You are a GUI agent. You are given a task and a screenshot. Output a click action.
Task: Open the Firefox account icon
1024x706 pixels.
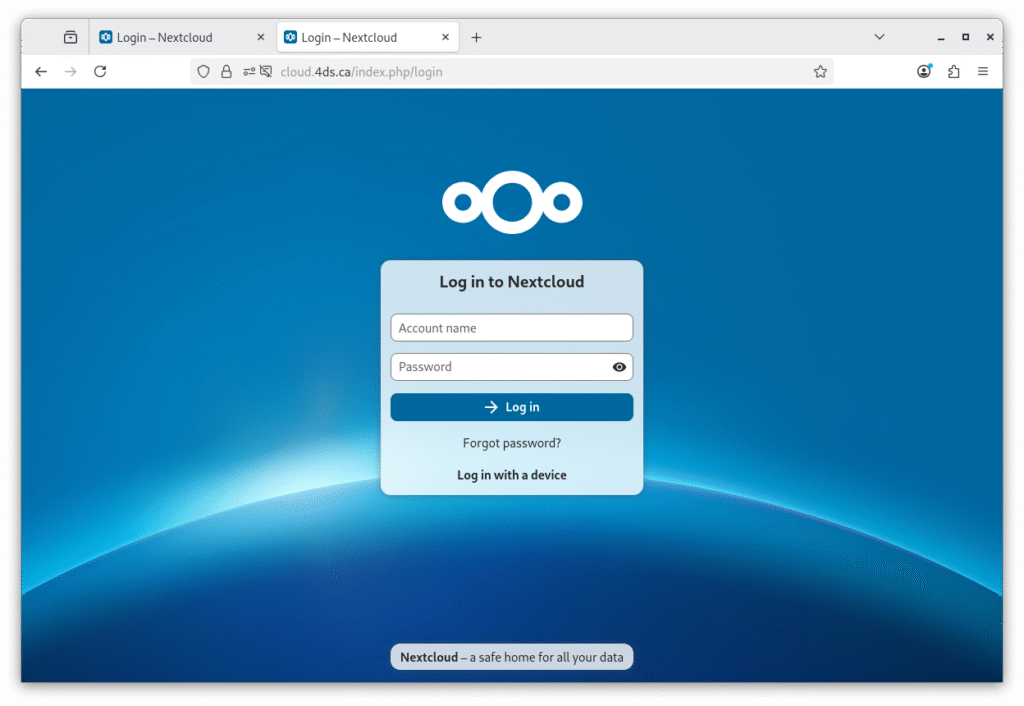(x=924, y=71)
